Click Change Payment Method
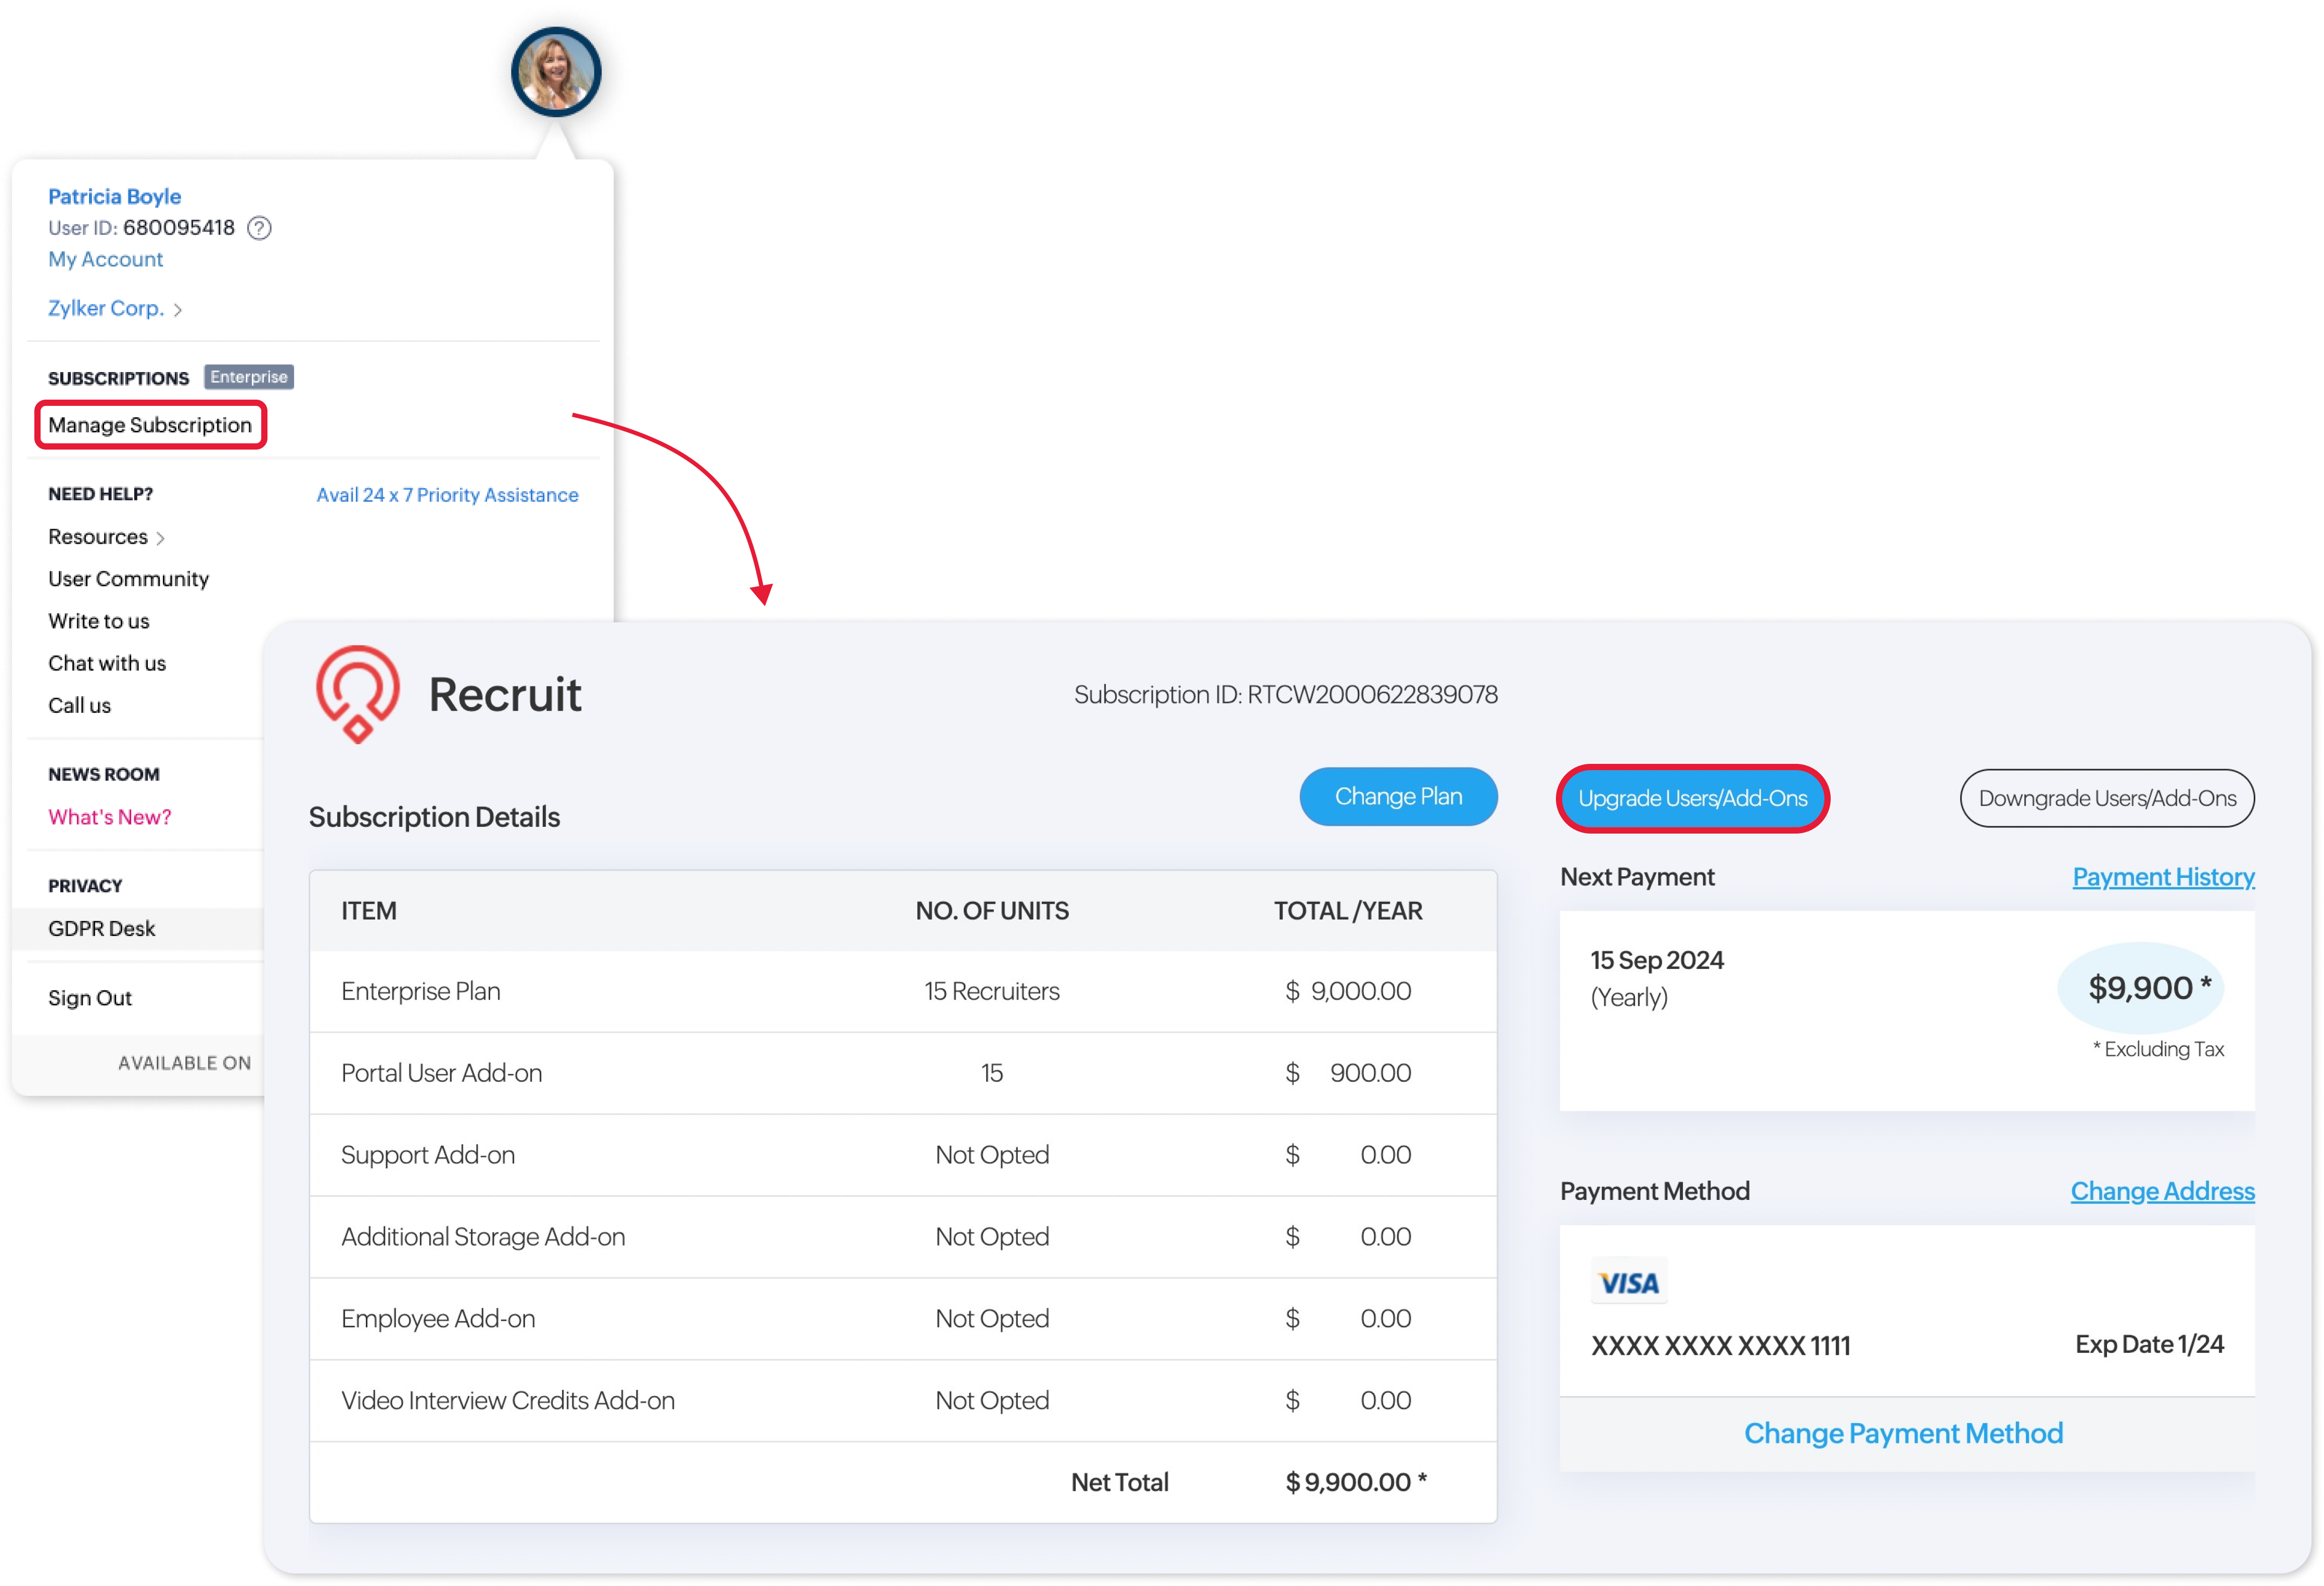 [1903, 1433]
